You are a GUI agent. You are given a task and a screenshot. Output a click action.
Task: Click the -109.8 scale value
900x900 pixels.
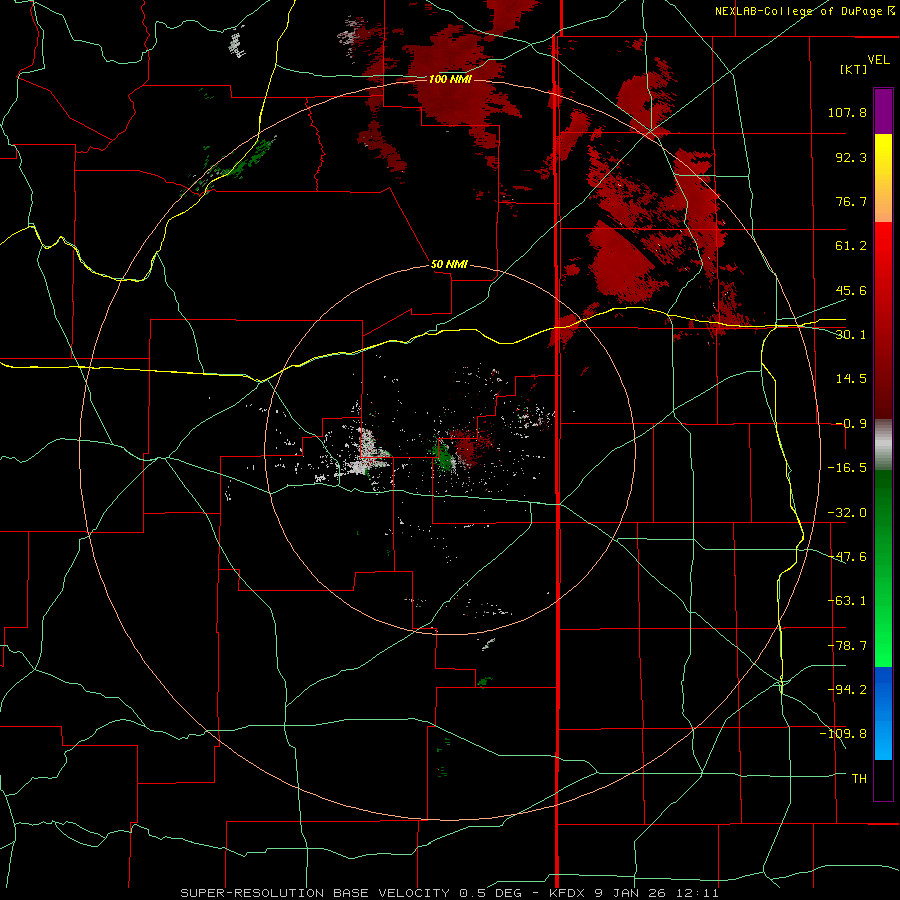(x=844, y=734)
